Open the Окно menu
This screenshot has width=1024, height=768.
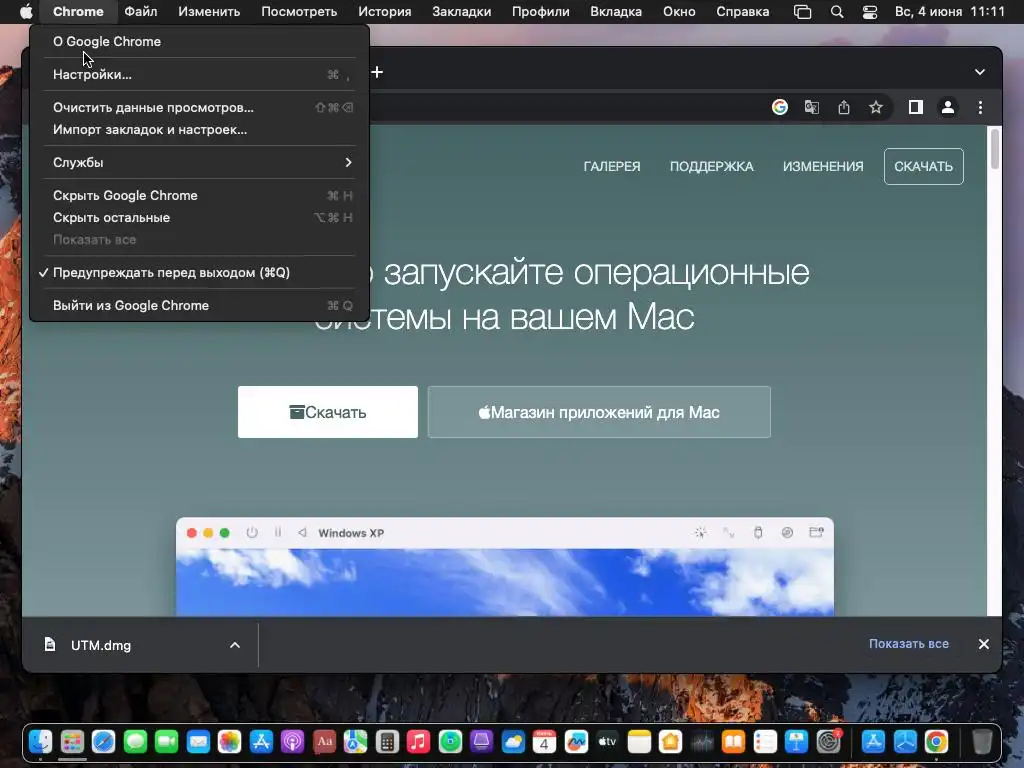679,12
